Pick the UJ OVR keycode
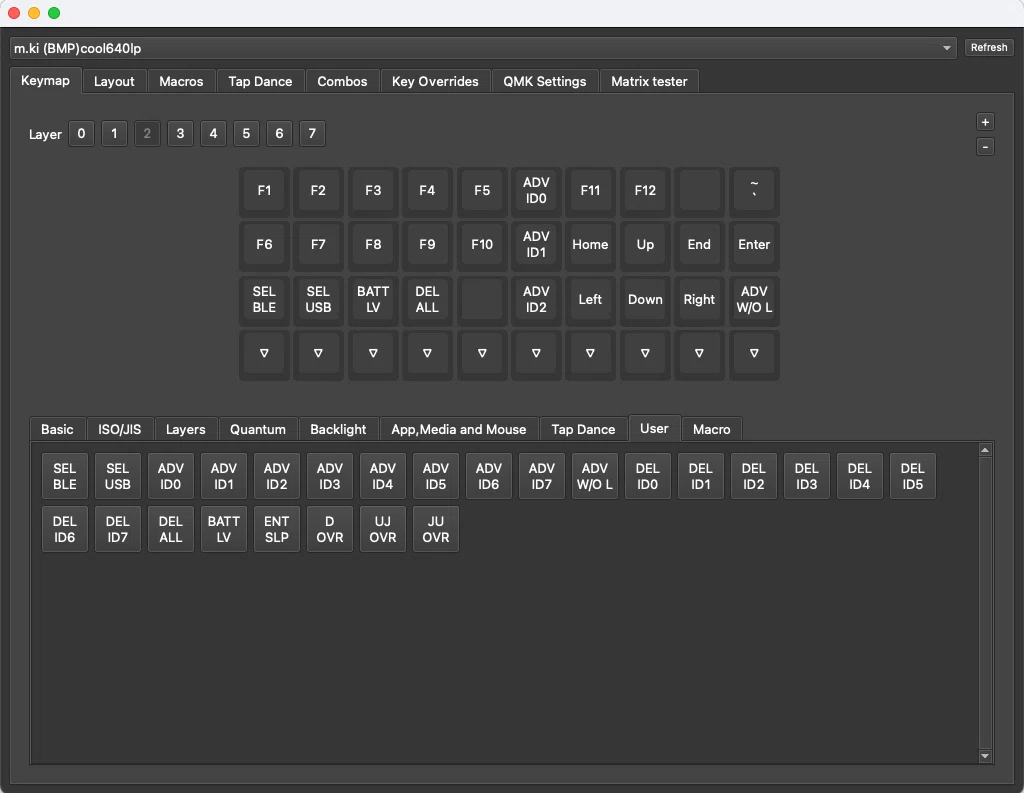 (383, 529)
